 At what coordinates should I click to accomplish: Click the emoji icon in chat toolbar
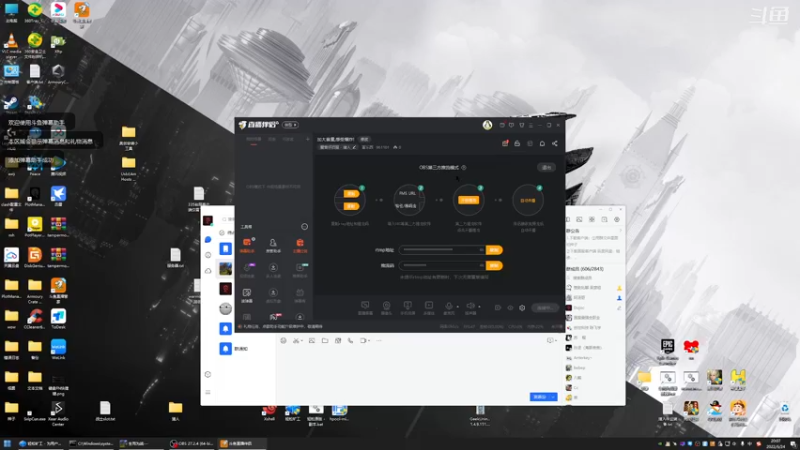283,340
